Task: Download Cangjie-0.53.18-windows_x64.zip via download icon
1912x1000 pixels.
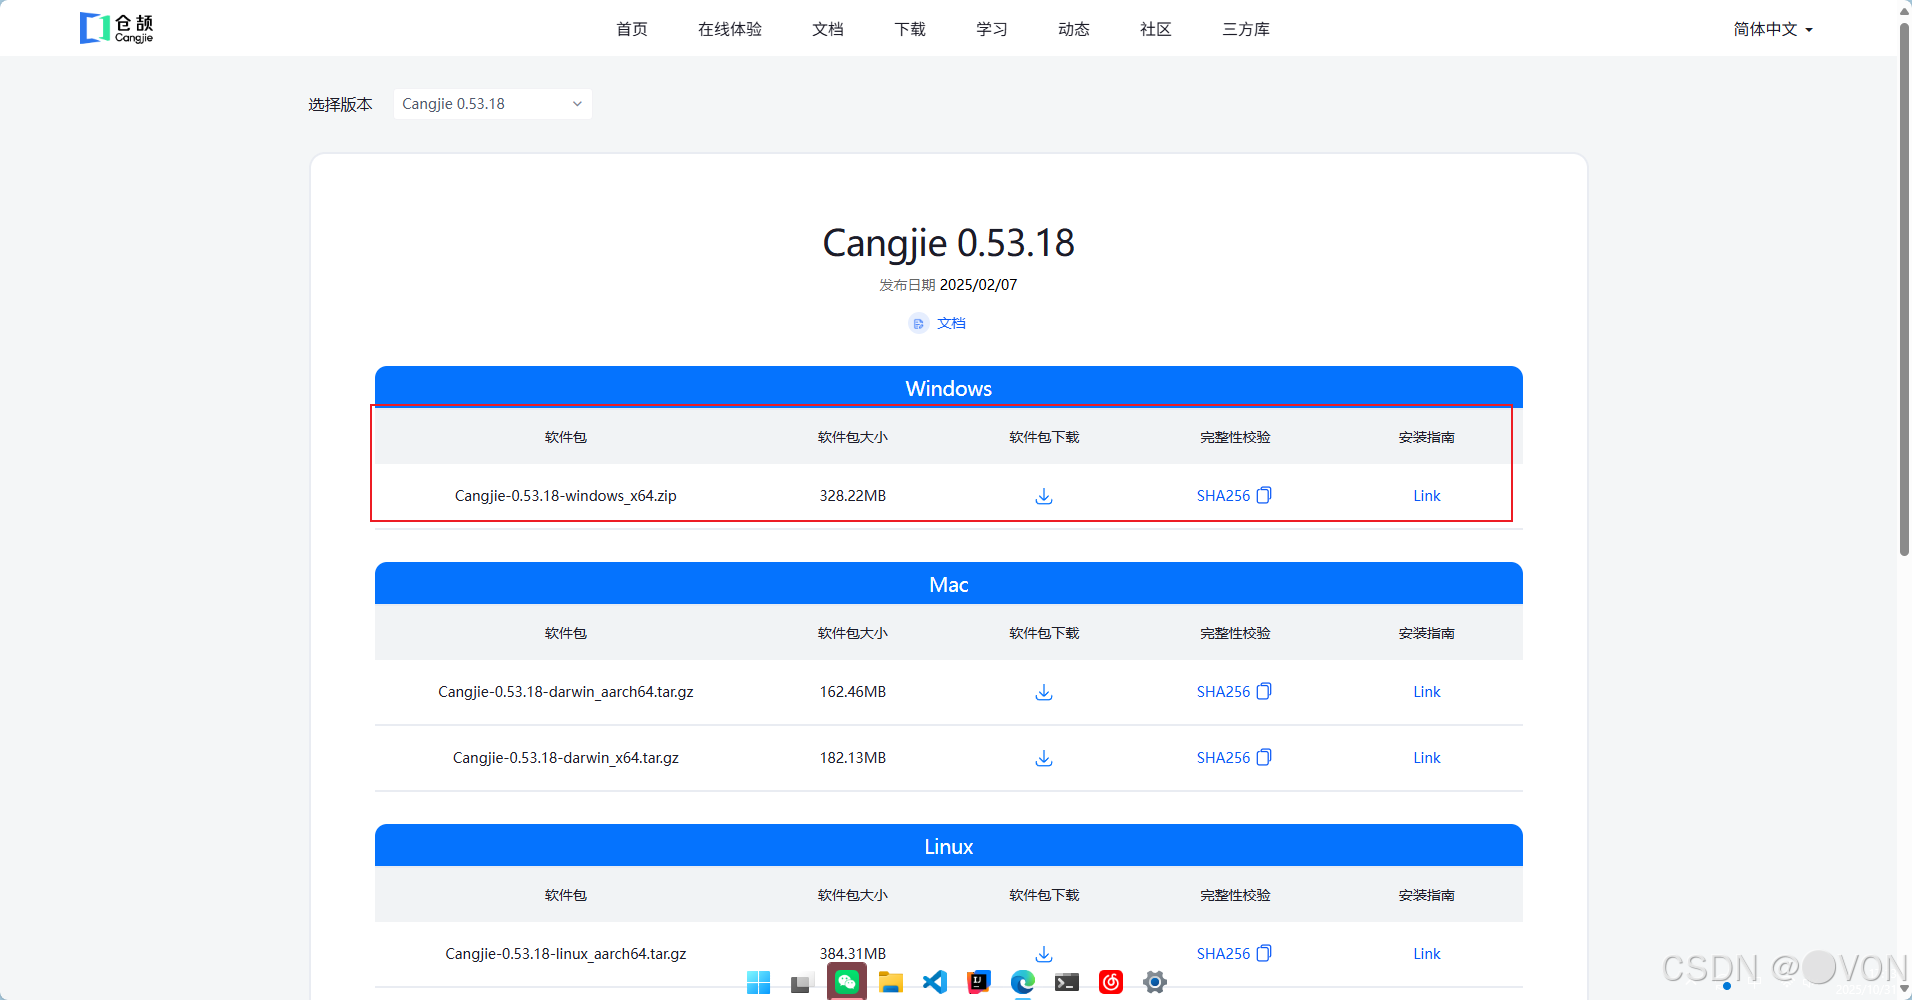Action: click(1044, 496)
